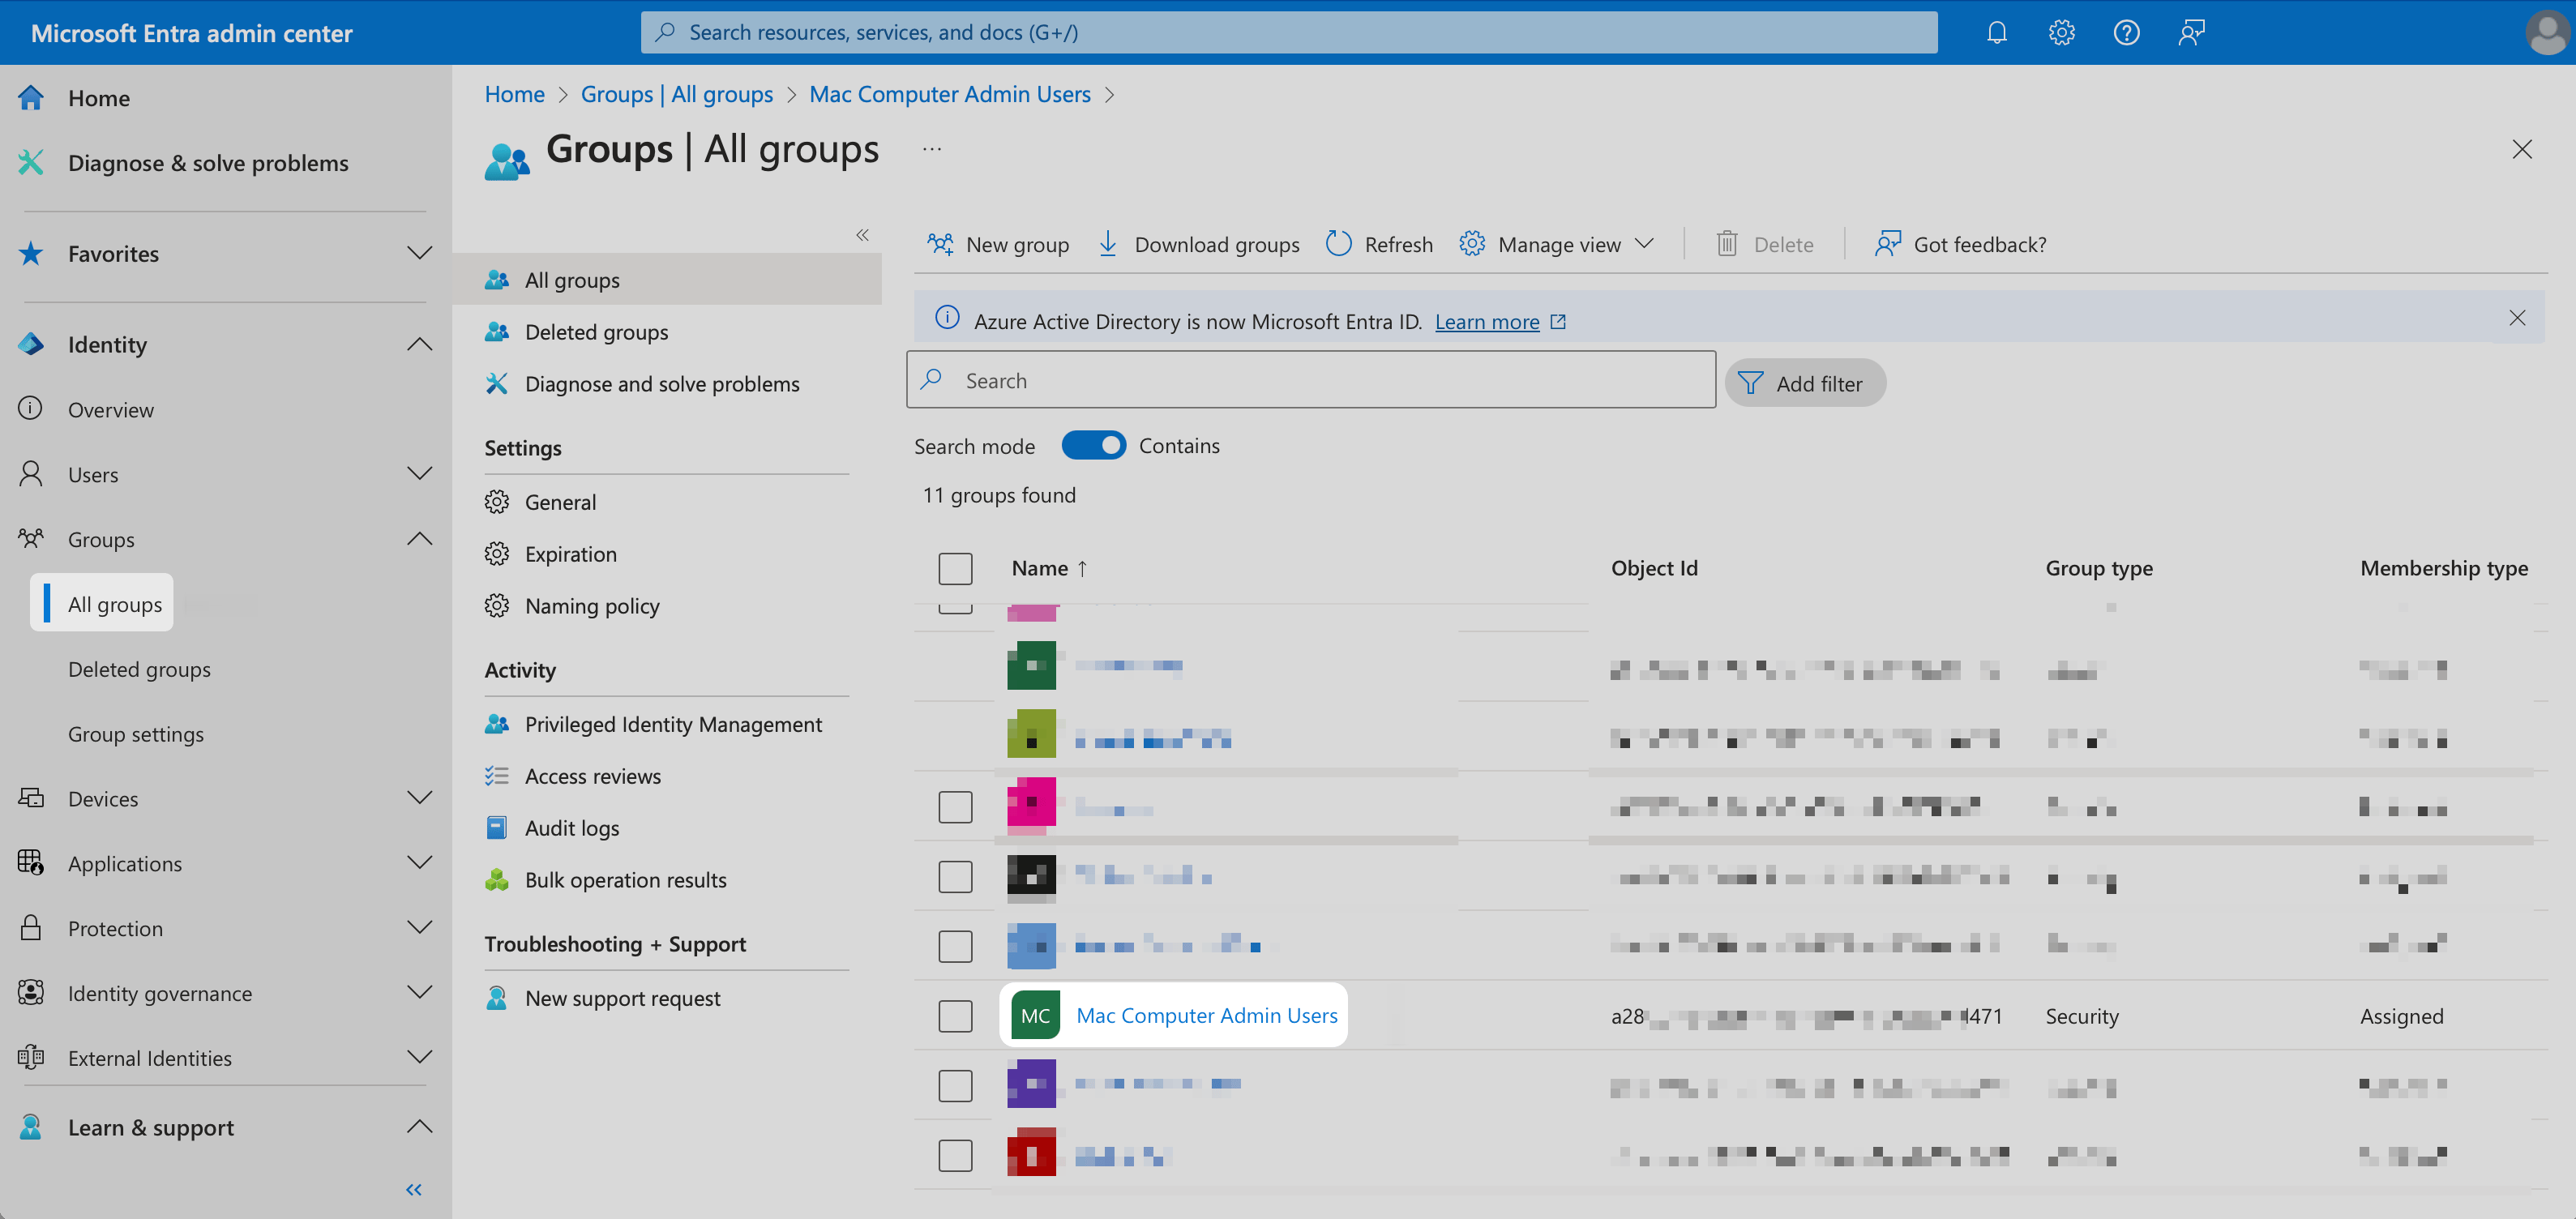Image resolution: width=2576 pixels, height=1219 pixels.
Task: Click the Devices icon in sidebar
Action: 31,797
